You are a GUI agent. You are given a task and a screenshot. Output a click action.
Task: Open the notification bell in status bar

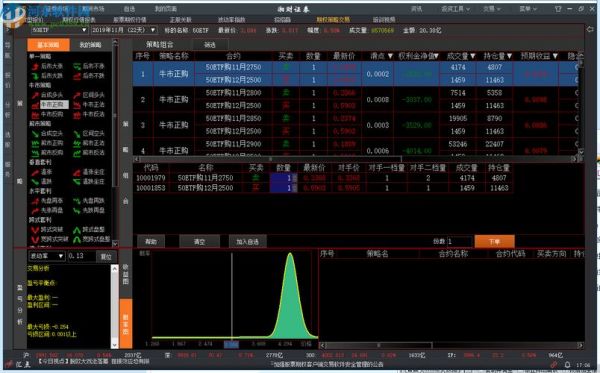[x=567, y=365]
